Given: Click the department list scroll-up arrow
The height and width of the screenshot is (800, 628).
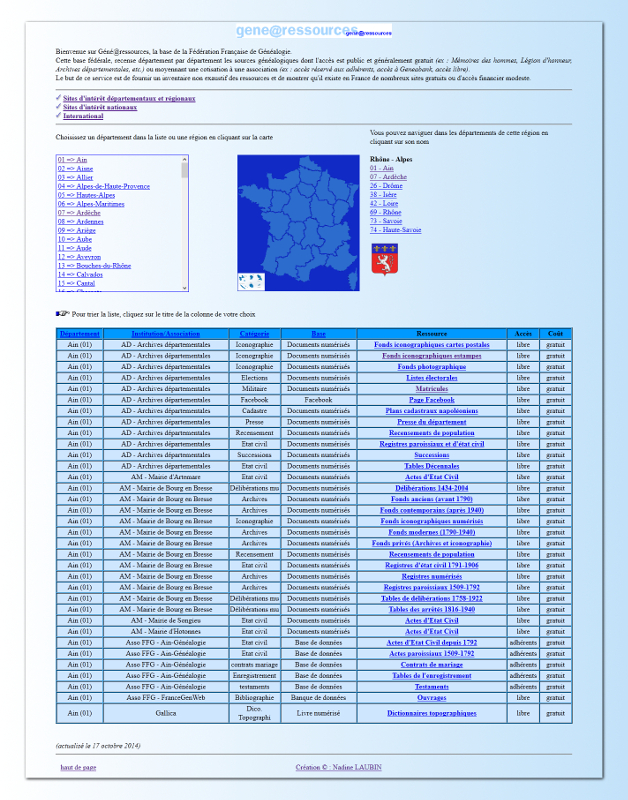Looking at the screenshot, I should pos(185,159).
